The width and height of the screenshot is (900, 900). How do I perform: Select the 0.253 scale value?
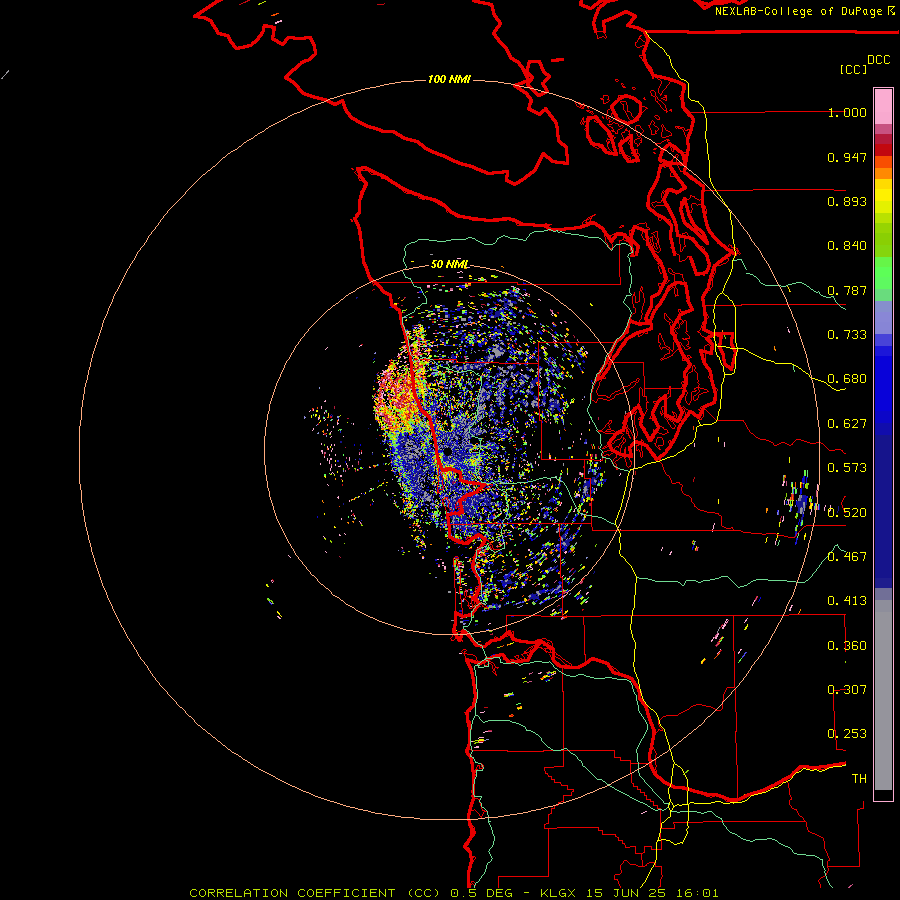click(x=847, y=734)
